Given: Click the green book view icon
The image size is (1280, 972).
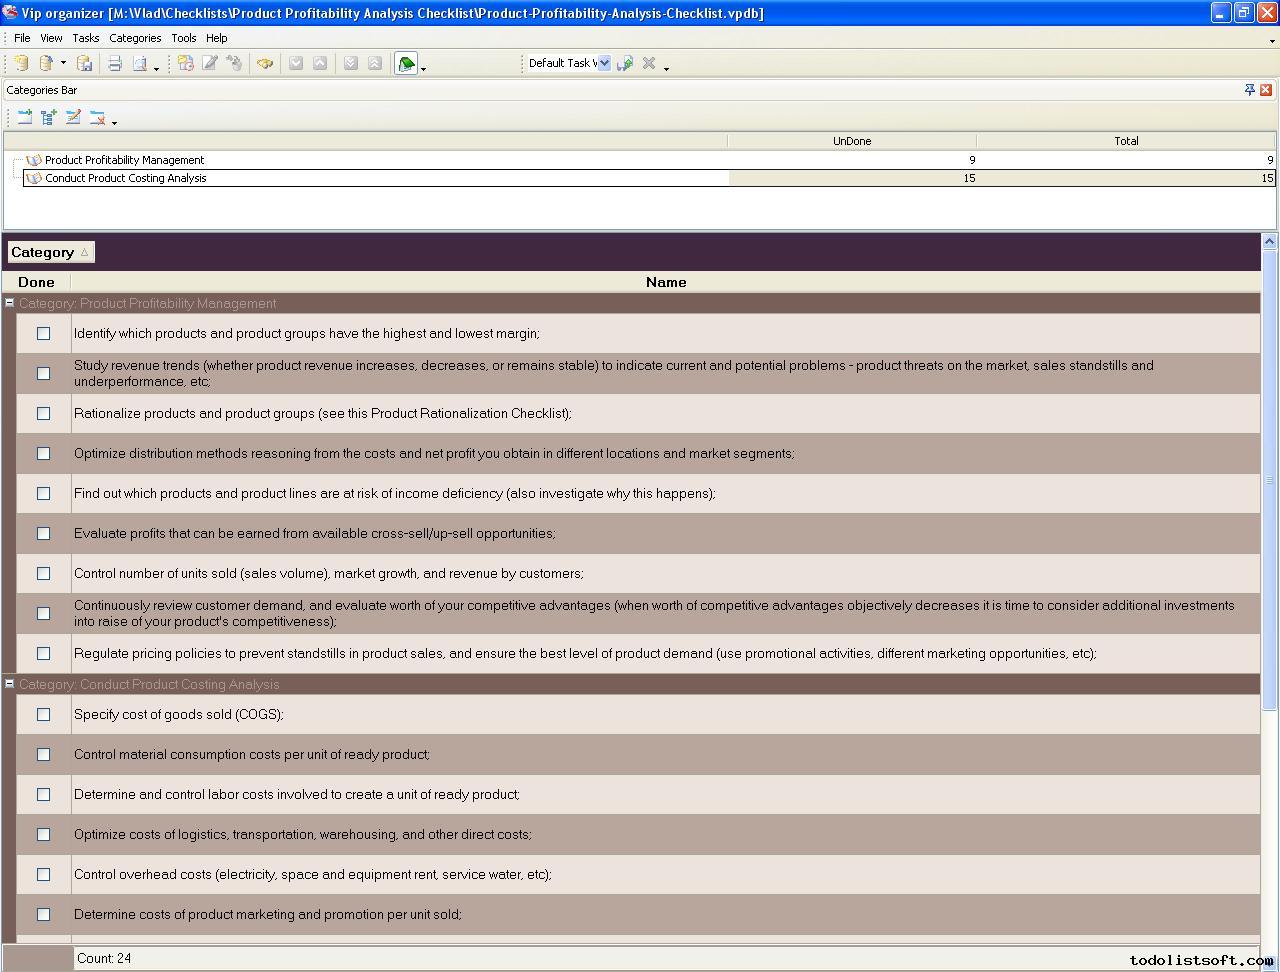Looking at the screenshot, I should tap(406, 64).
